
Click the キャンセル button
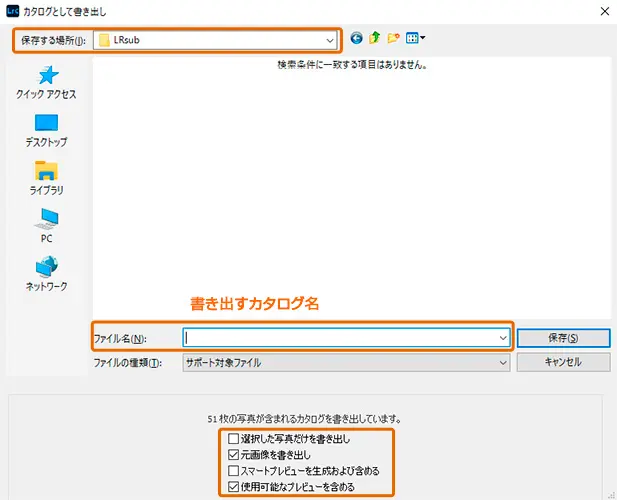pos(563,362)
